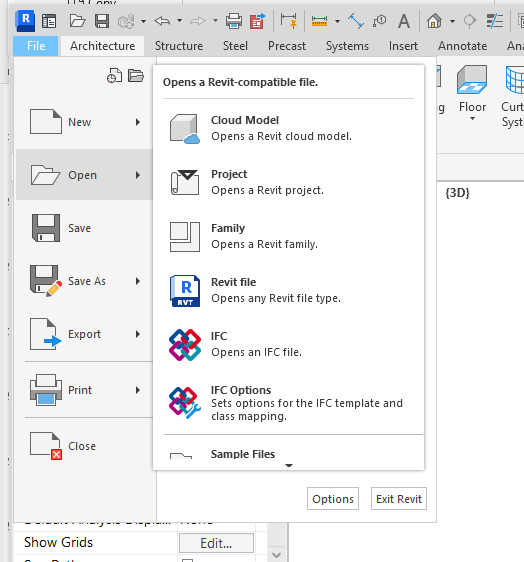
Task: Click the Properties panel scroll-down arrow
Action: click(276, 555)
